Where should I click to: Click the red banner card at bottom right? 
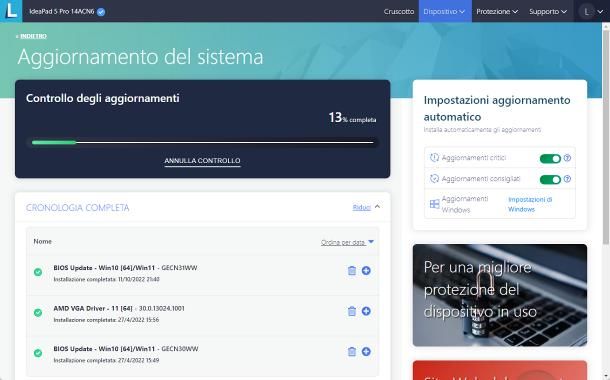[500, 370]
